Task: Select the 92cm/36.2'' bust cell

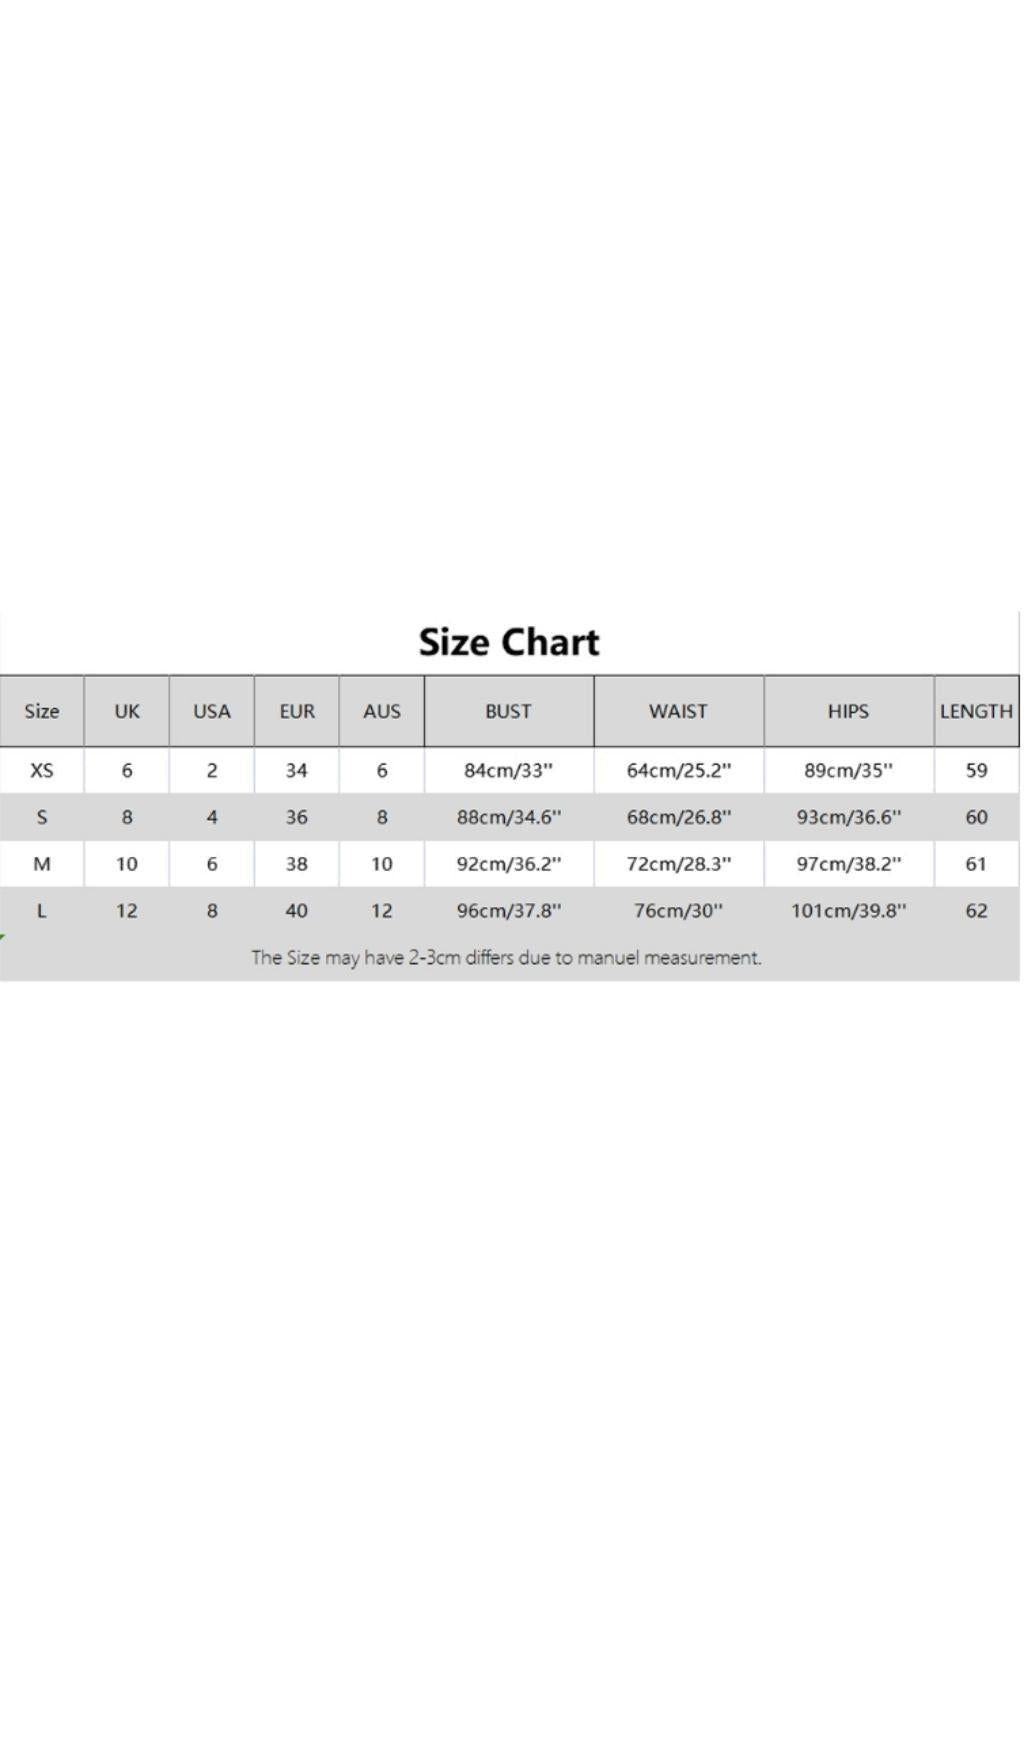Action: click(x=508, y=864)
